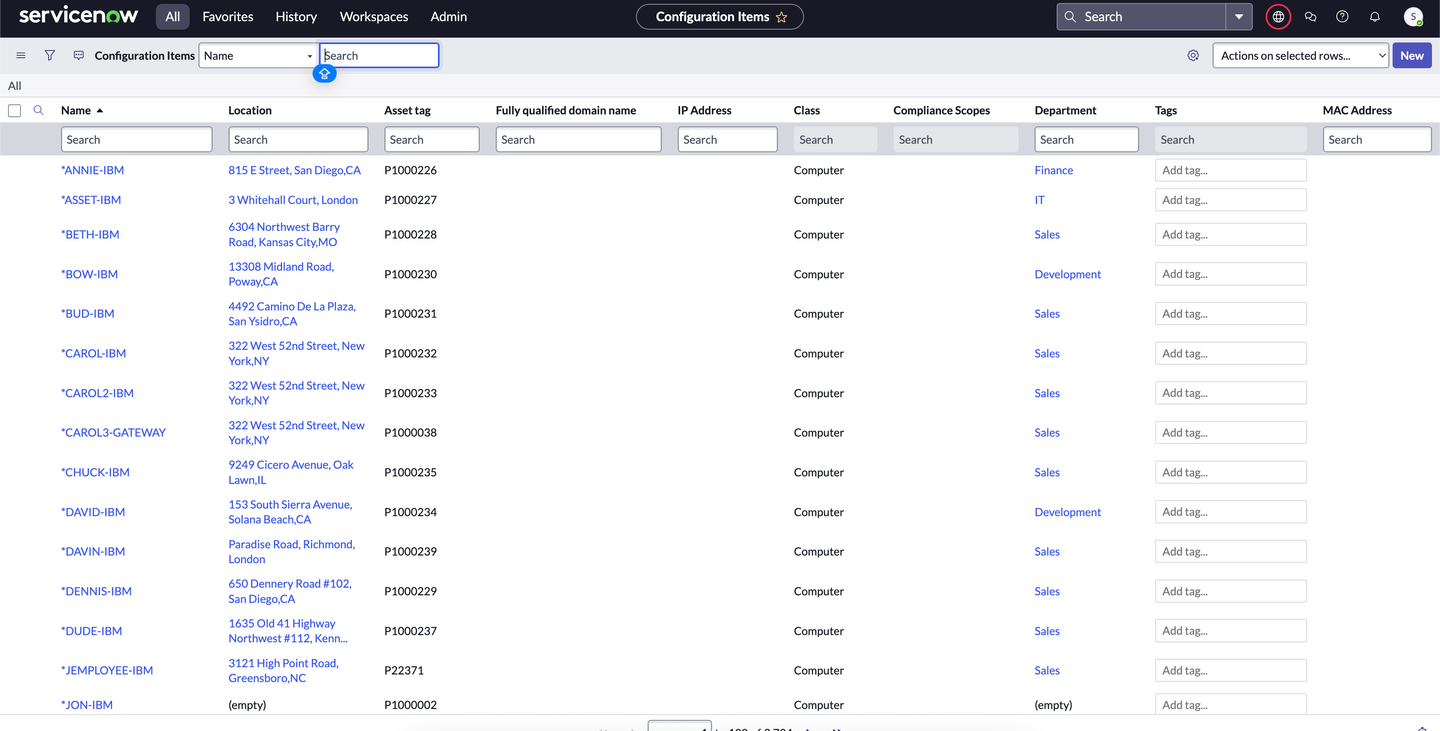
Task: Open the Admin menu
Action: pos(449,17)
